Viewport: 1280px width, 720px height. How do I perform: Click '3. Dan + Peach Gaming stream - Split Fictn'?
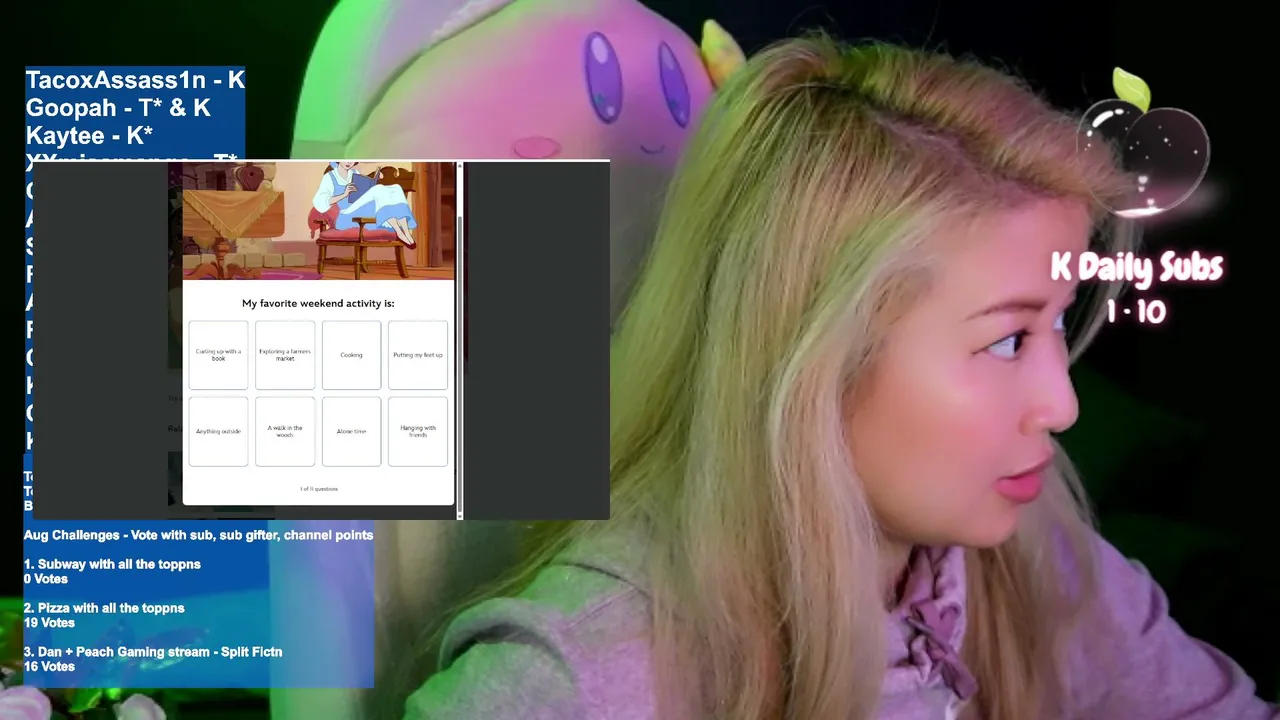tap(153, 652)
